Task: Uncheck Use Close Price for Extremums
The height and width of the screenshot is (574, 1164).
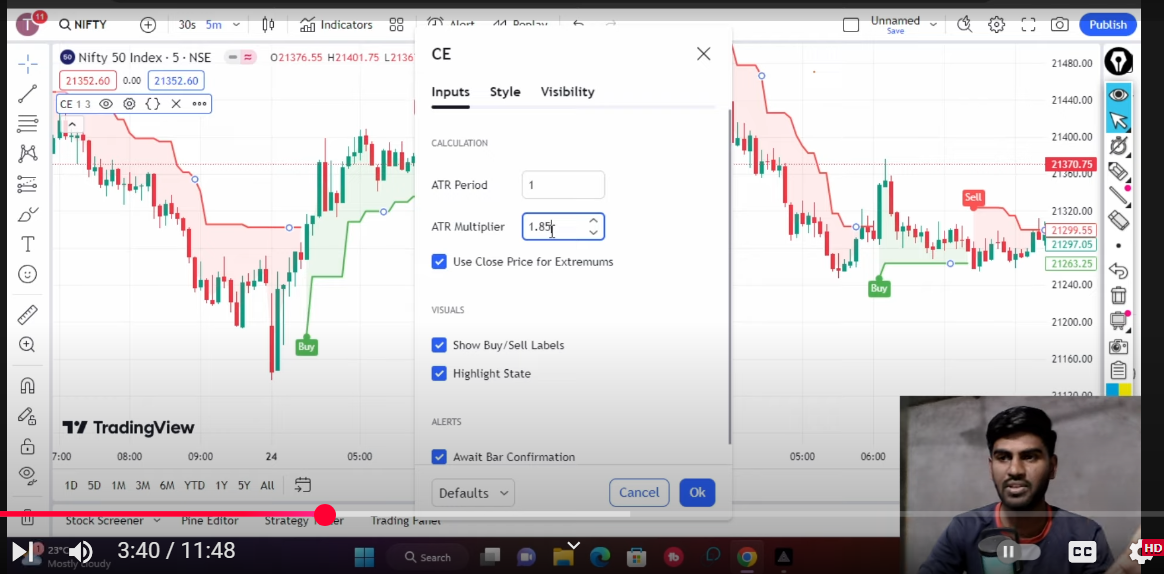Action: click(x=439, y=261)
